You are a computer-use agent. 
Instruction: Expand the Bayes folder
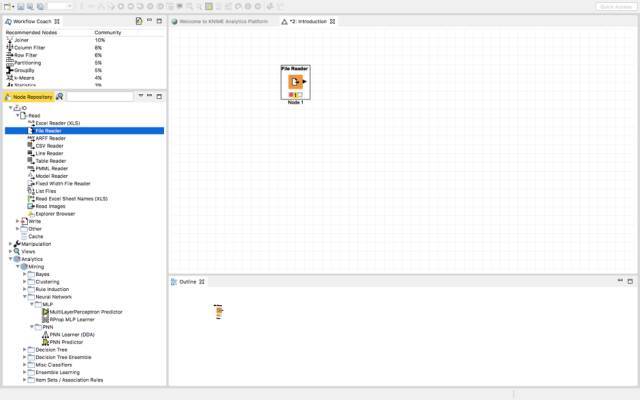pyautogui.click(x=24, y=274)
